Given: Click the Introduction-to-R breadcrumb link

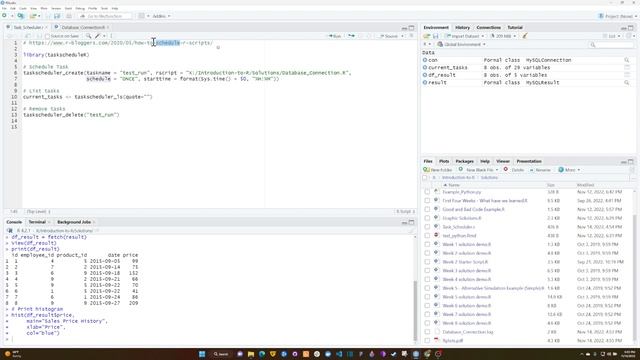Looking at the screenshot, I should 458,178.
